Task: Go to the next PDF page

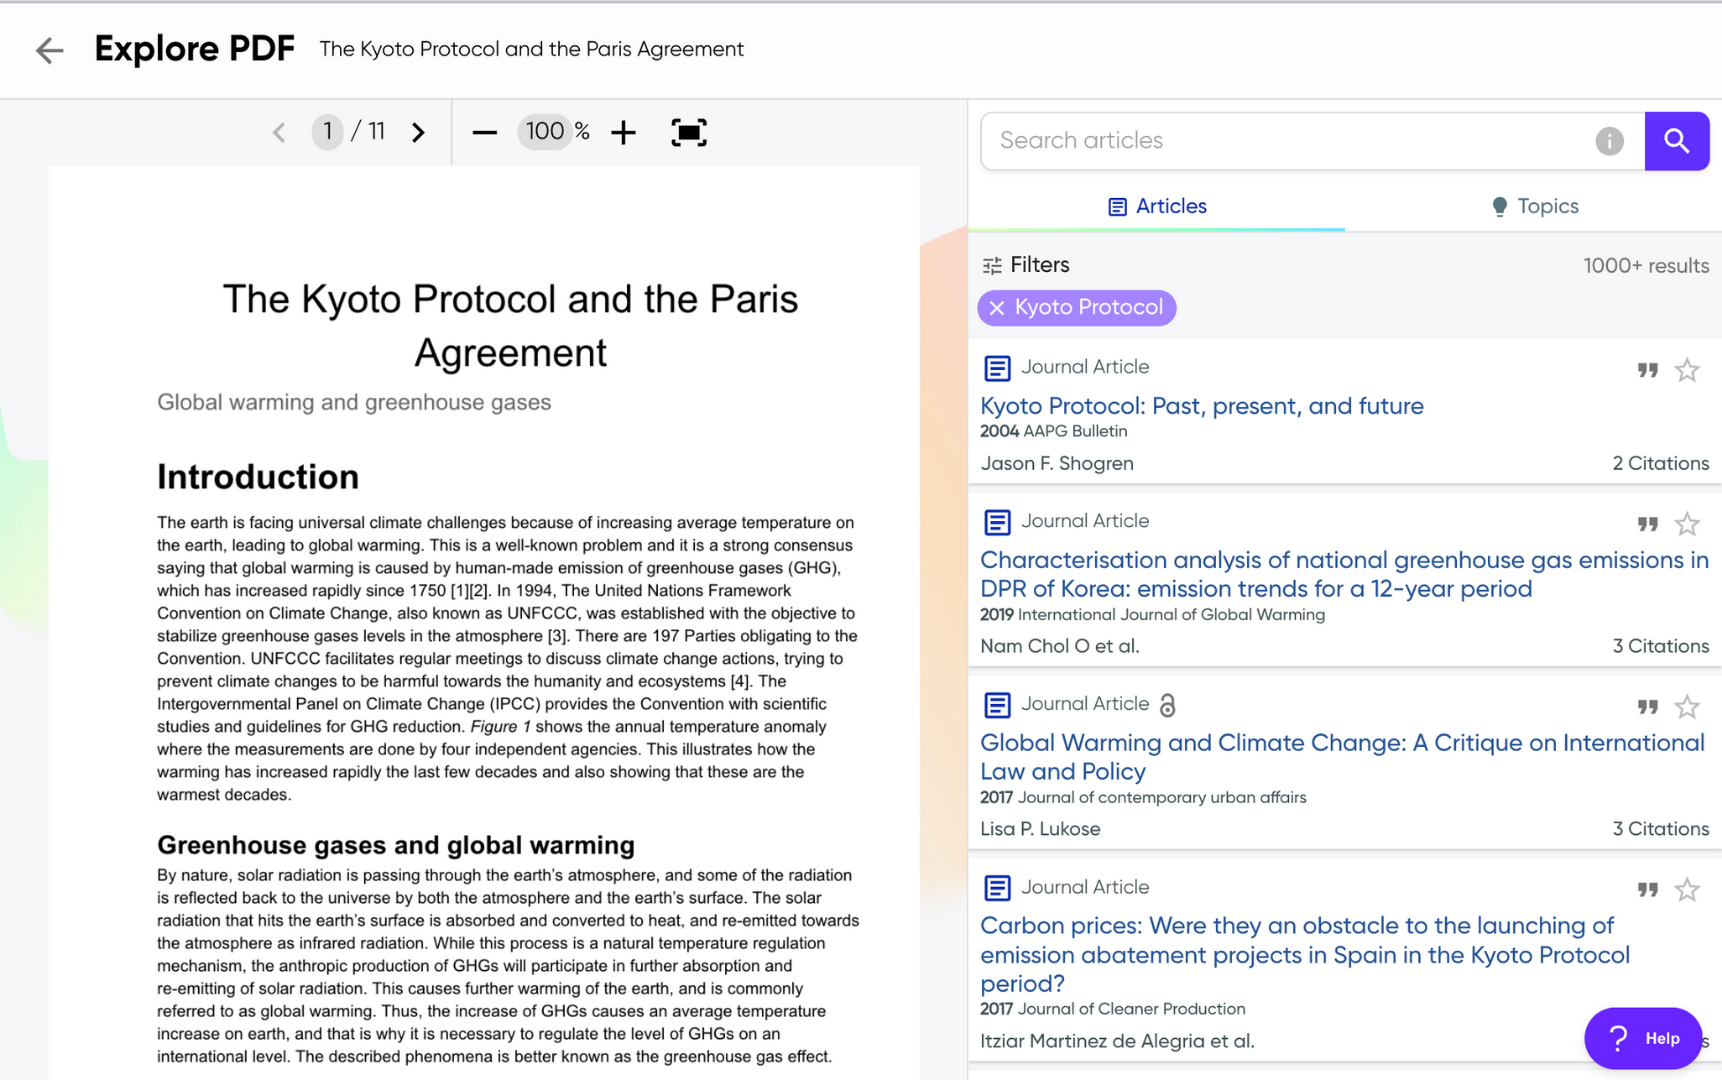Action: [418, 132]
